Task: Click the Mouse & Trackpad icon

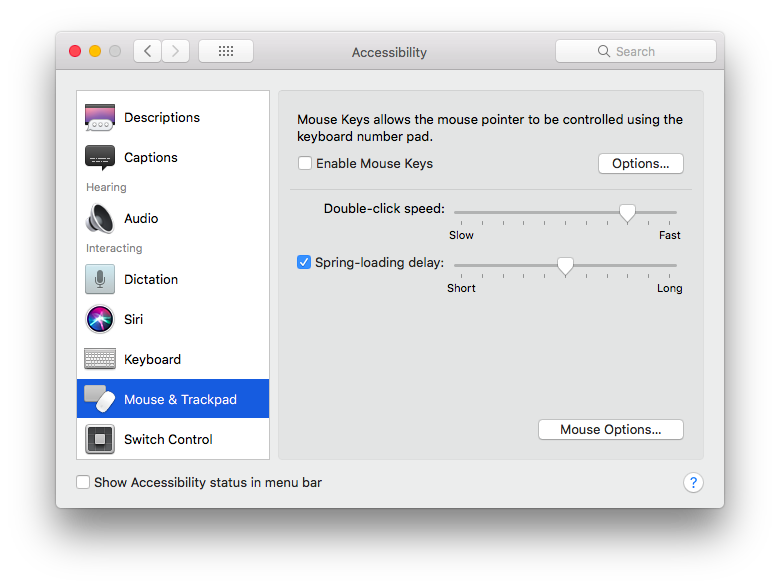Action: 100,398
